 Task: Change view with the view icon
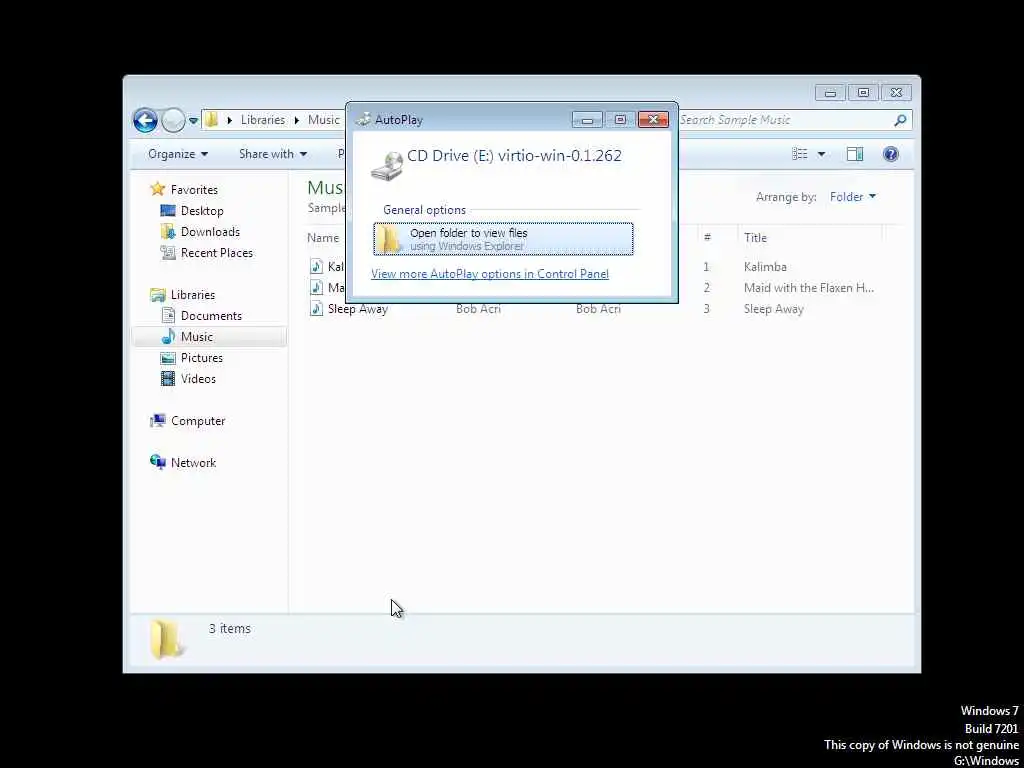[800, 154]
